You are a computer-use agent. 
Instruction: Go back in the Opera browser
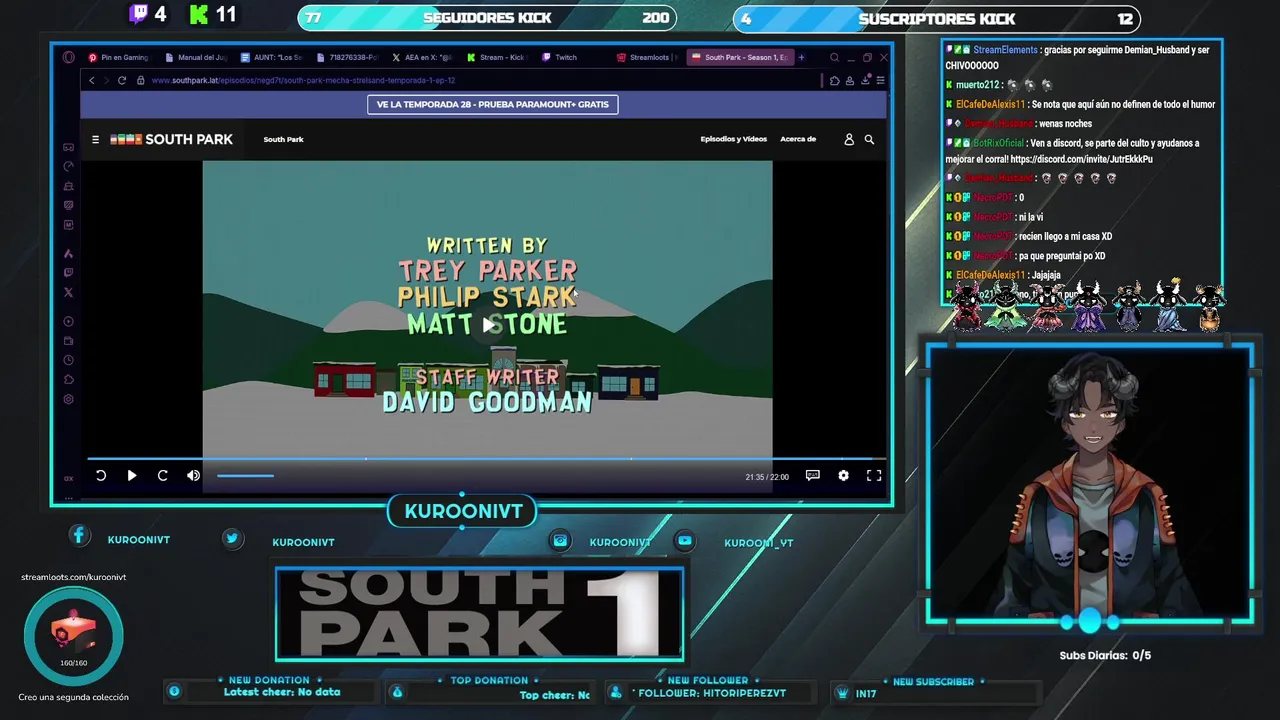(92, 80)
